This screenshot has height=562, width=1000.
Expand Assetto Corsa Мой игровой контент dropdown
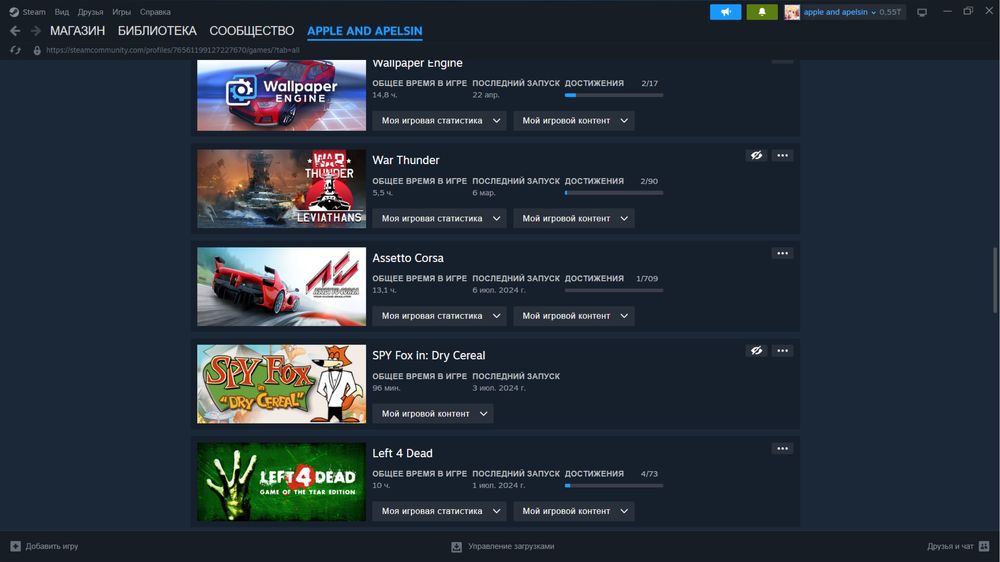(x=574, y=316)
